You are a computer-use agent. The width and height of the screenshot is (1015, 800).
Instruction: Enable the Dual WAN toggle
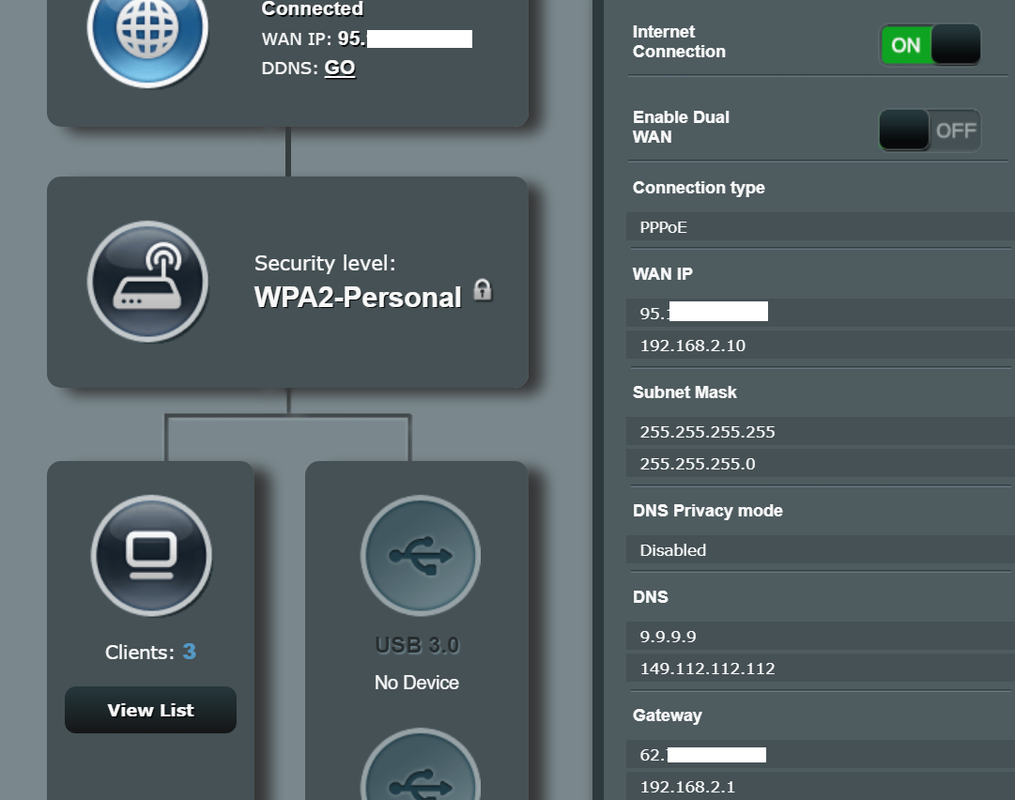(929, 131)
